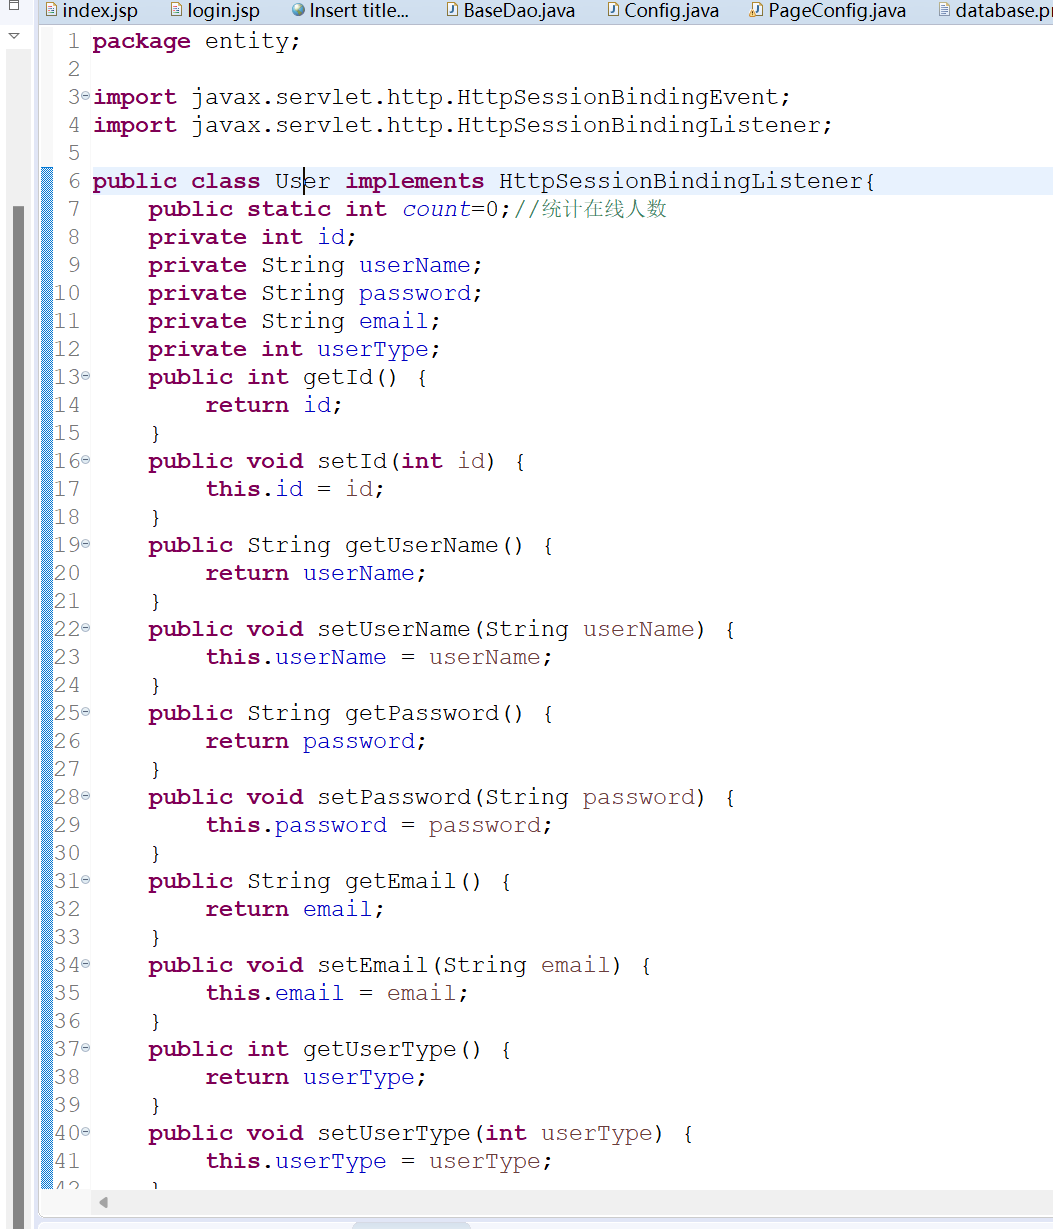The width and height of the screenshot is (1053, 1229).
Task: Click the globe icon on Insert title tab
Action: [298, 10]
